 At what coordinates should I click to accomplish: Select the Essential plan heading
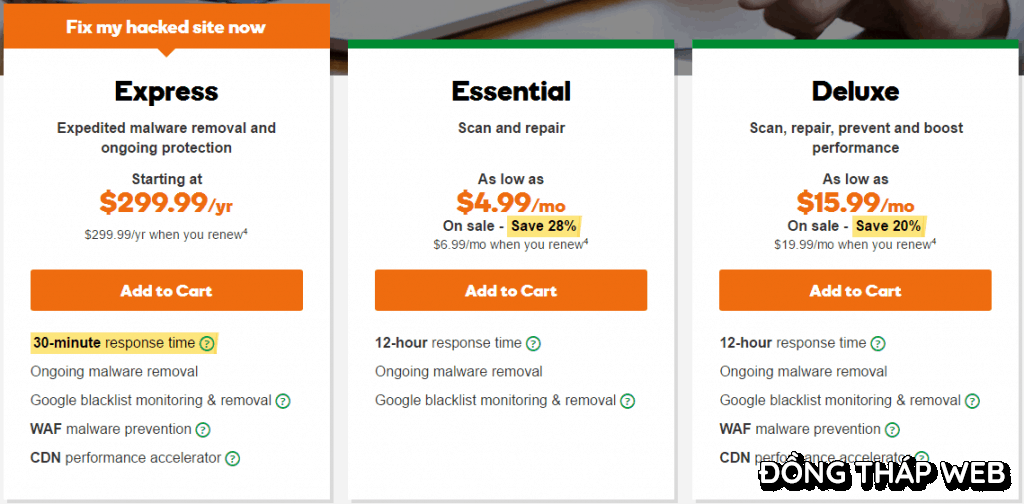[x=511, y=92]
